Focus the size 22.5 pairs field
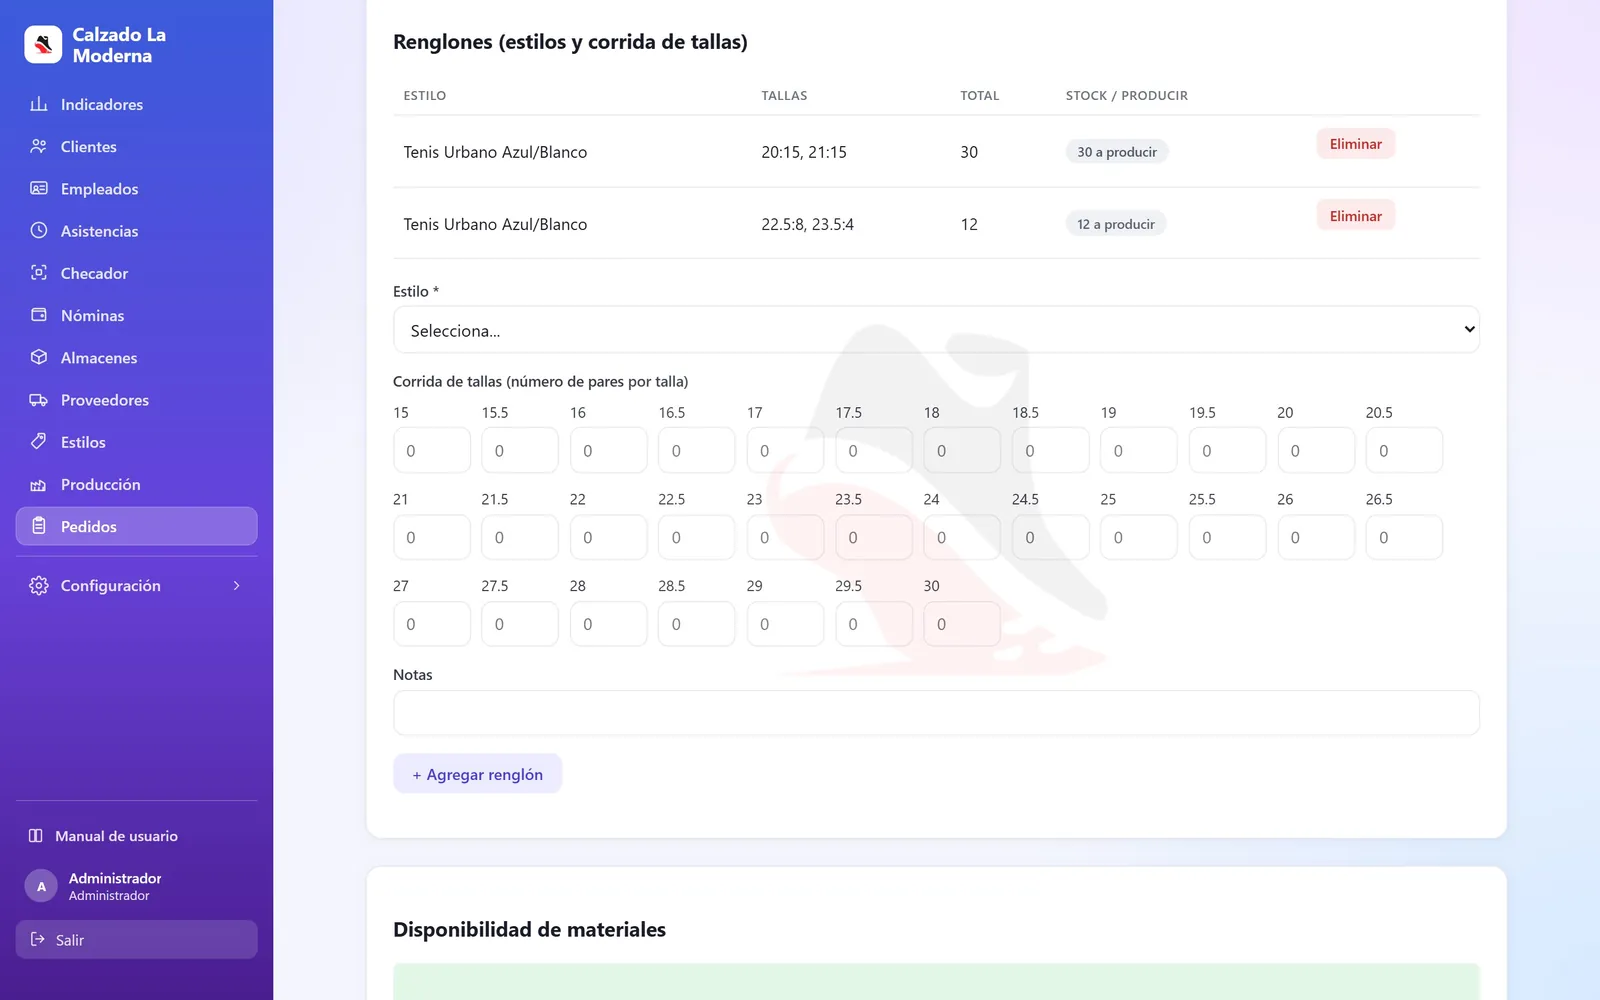1600x1000 pixels. [x=697, y=537]
